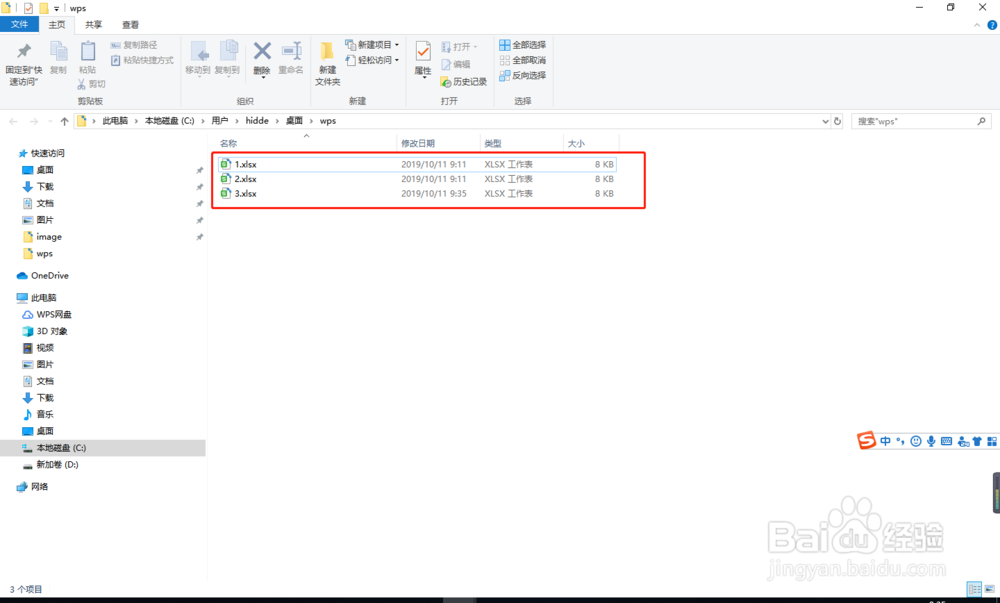Open the recent locations dropdown arrow
1000x603 pixels.
pyautogui.click(x=50, y=121)
